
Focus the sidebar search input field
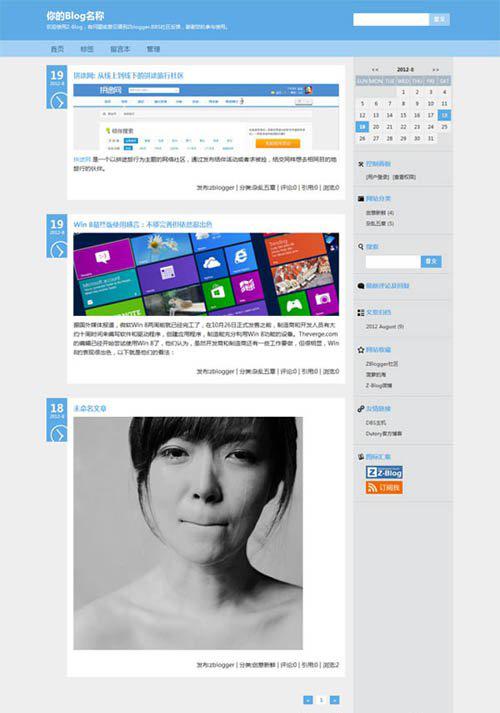point(393,261)
